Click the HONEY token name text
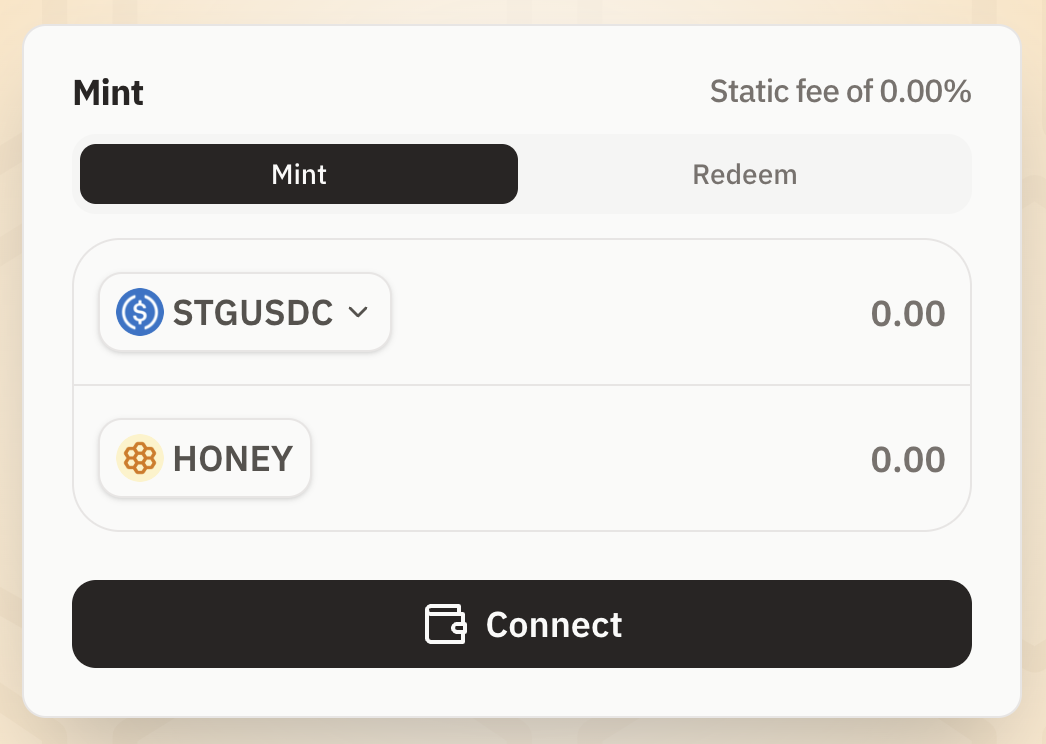 [233, 459]
